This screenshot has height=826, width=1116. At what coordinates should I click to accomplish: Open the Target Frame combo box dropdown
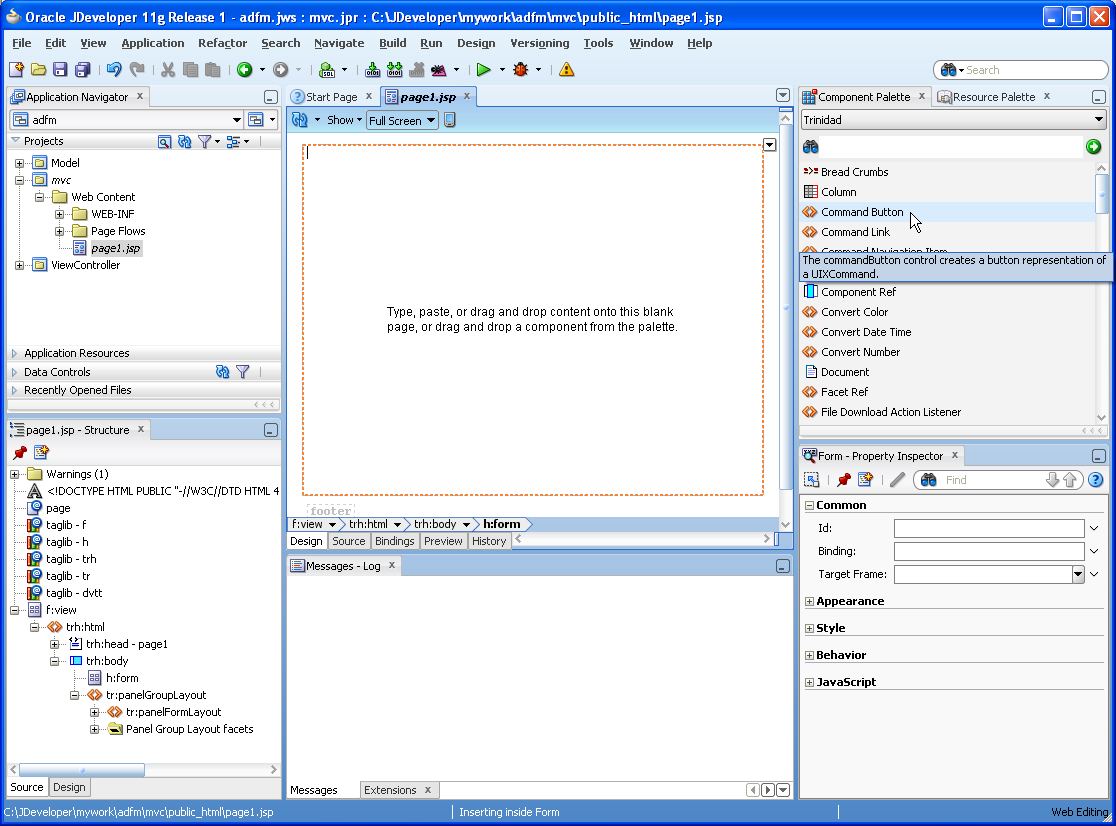pos(1078,574)
